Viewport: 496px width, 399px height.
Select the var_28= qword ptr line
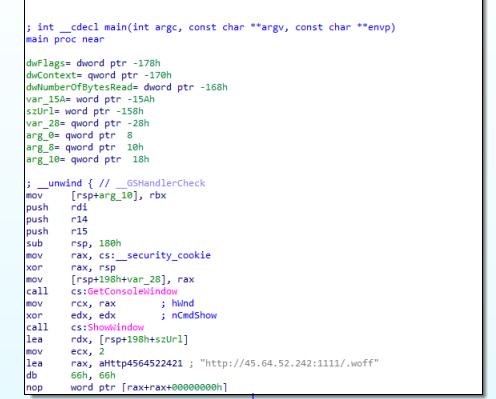click(x=88, y=123)
